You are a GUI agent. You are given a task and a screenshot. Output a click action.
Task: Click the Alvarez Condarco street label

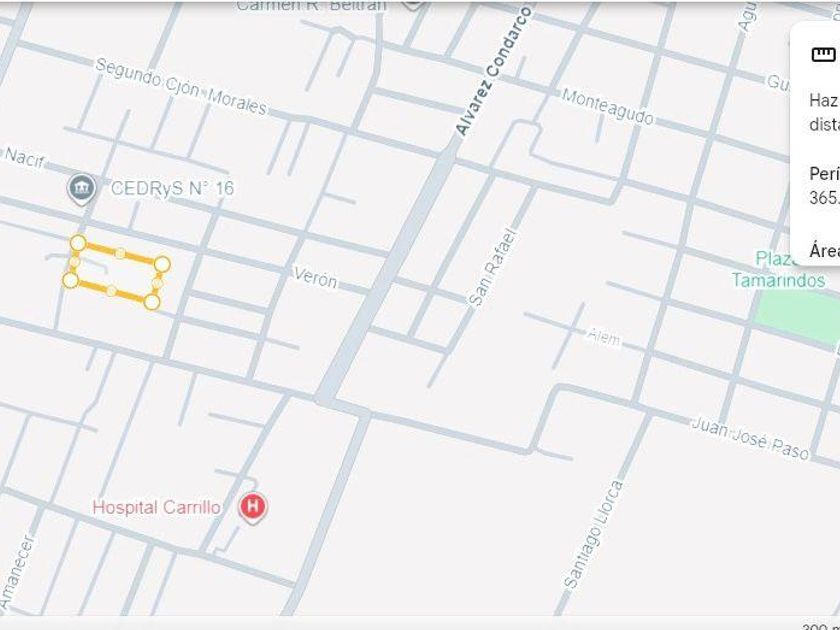click(493, 72)
